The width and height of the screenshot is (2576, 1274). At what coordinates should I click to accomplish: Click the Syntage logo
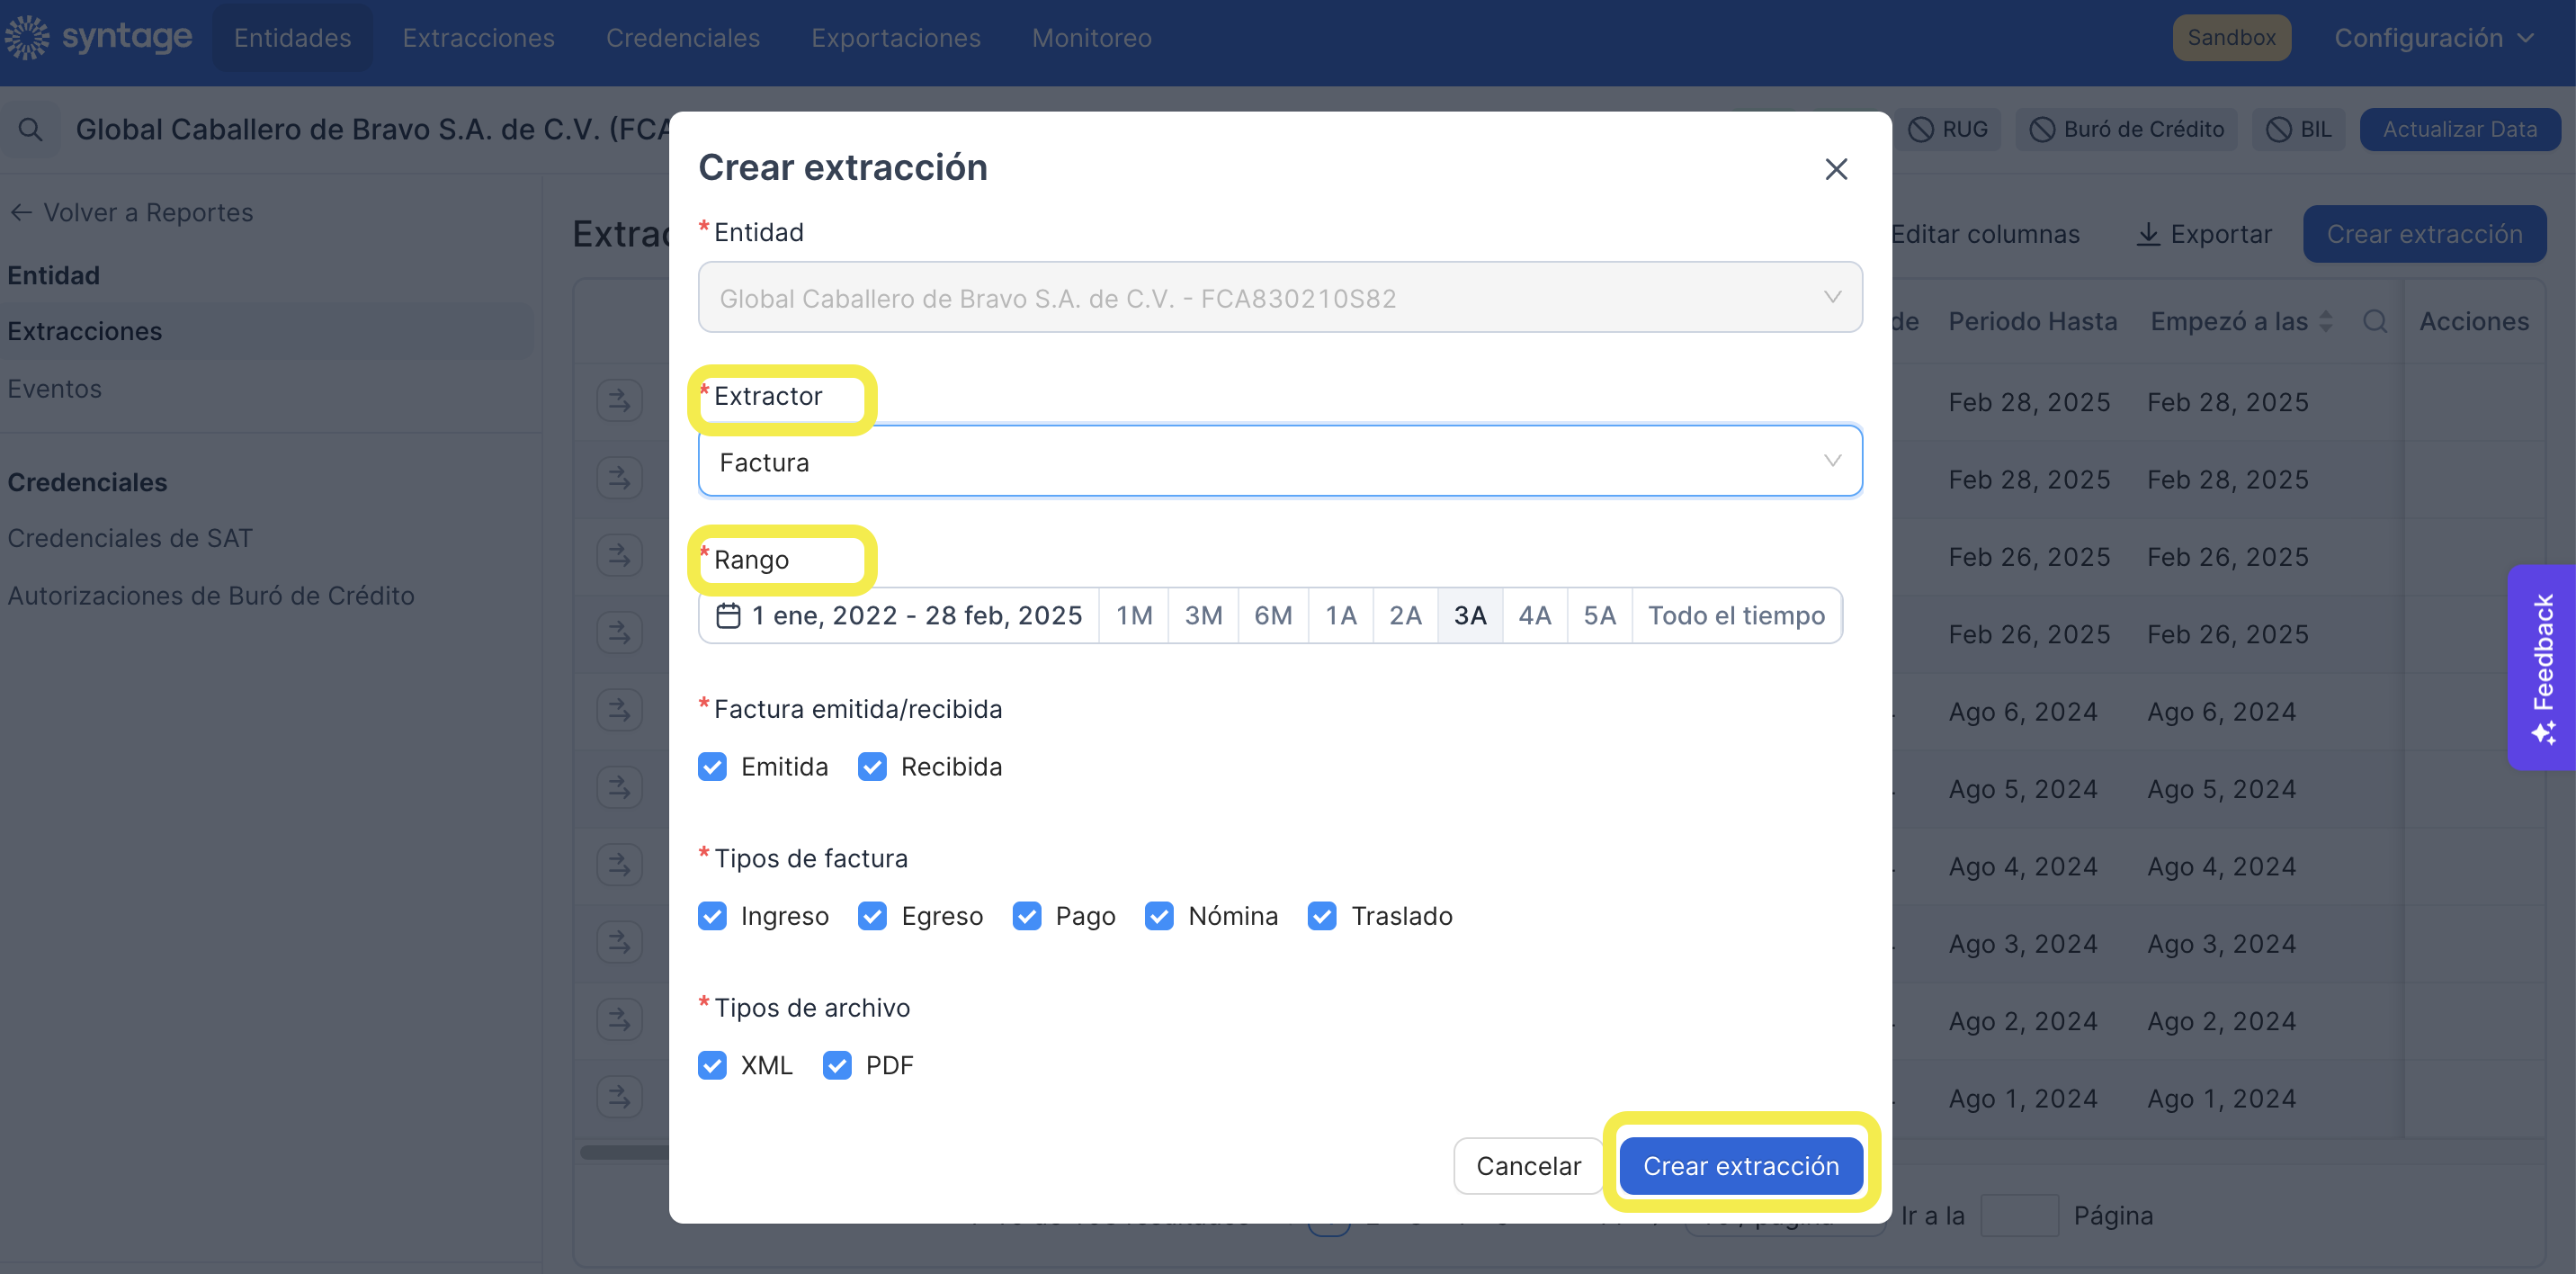tap(98, 37)
